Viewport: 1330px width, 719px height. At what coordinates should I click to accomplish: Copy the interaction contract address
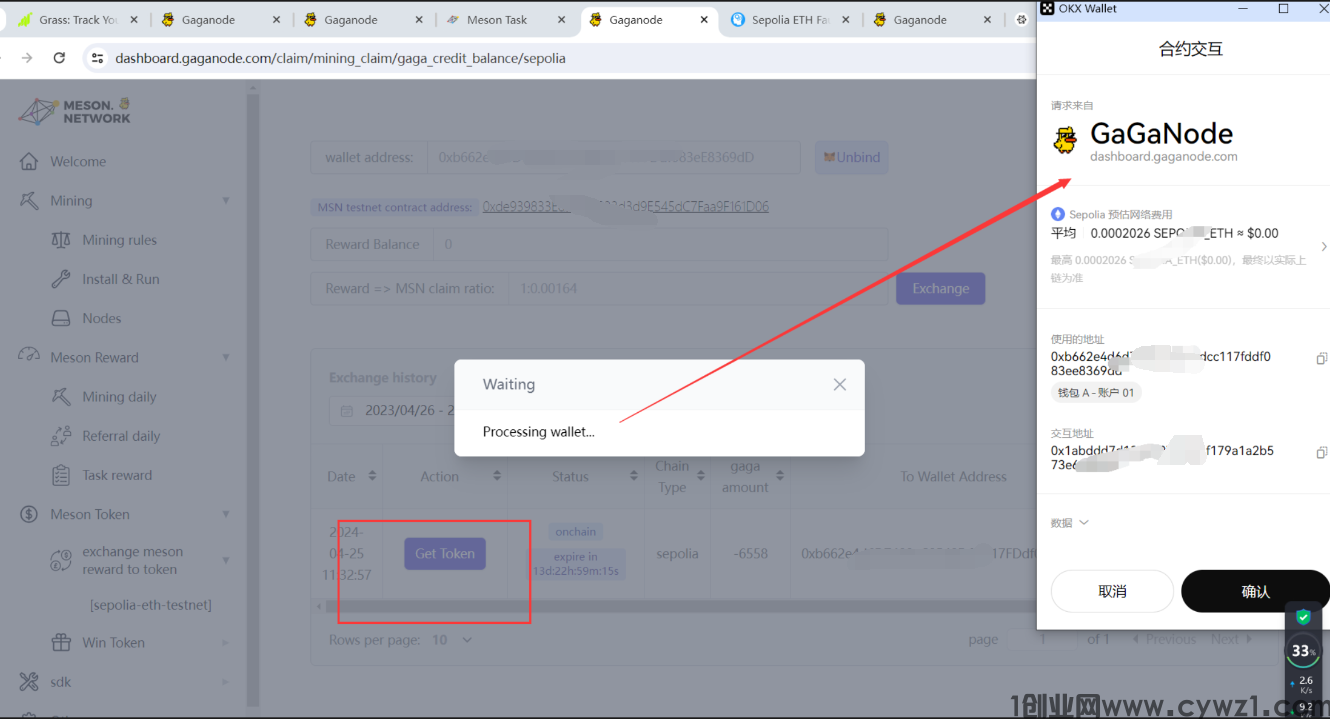pyautogui.click(x=1321, y=452)
